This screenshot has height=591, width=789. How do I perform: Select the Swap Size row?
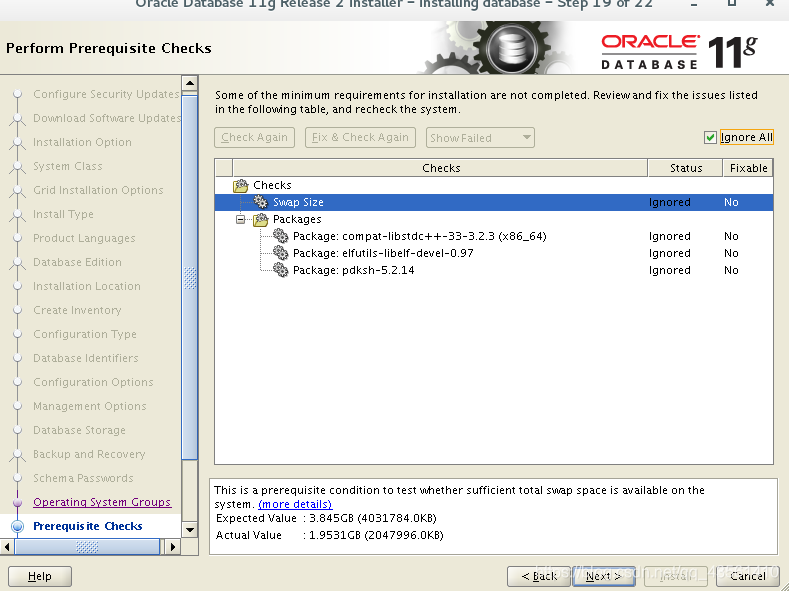pos(494,202)
